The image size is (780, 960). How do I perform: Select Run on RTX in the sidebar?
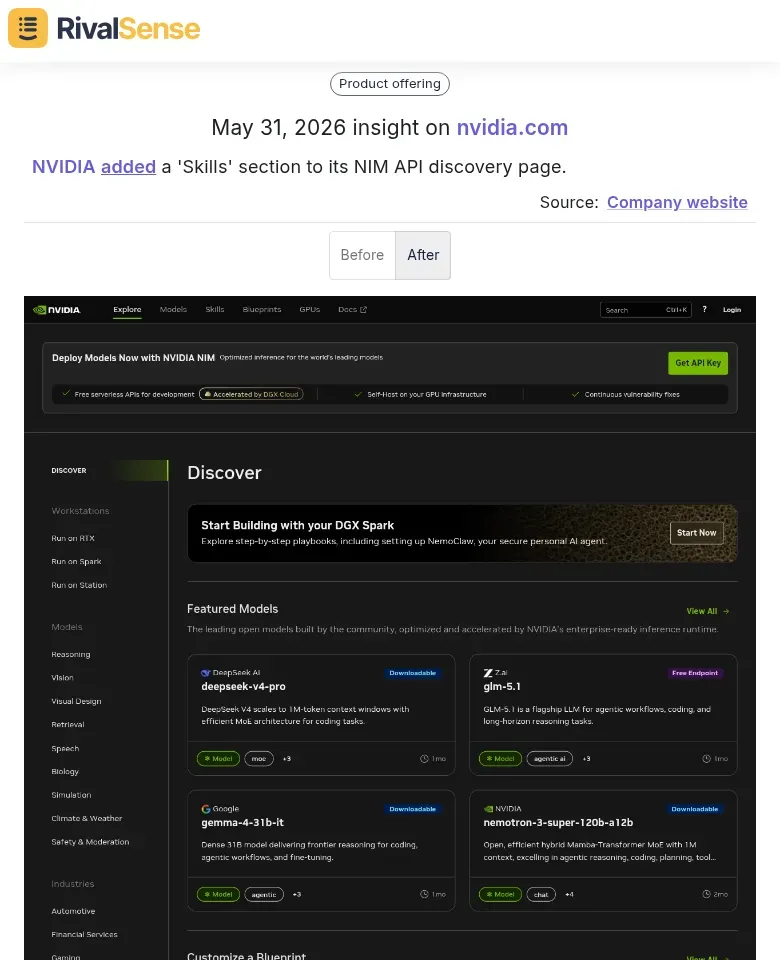click(x=73, y=538)
